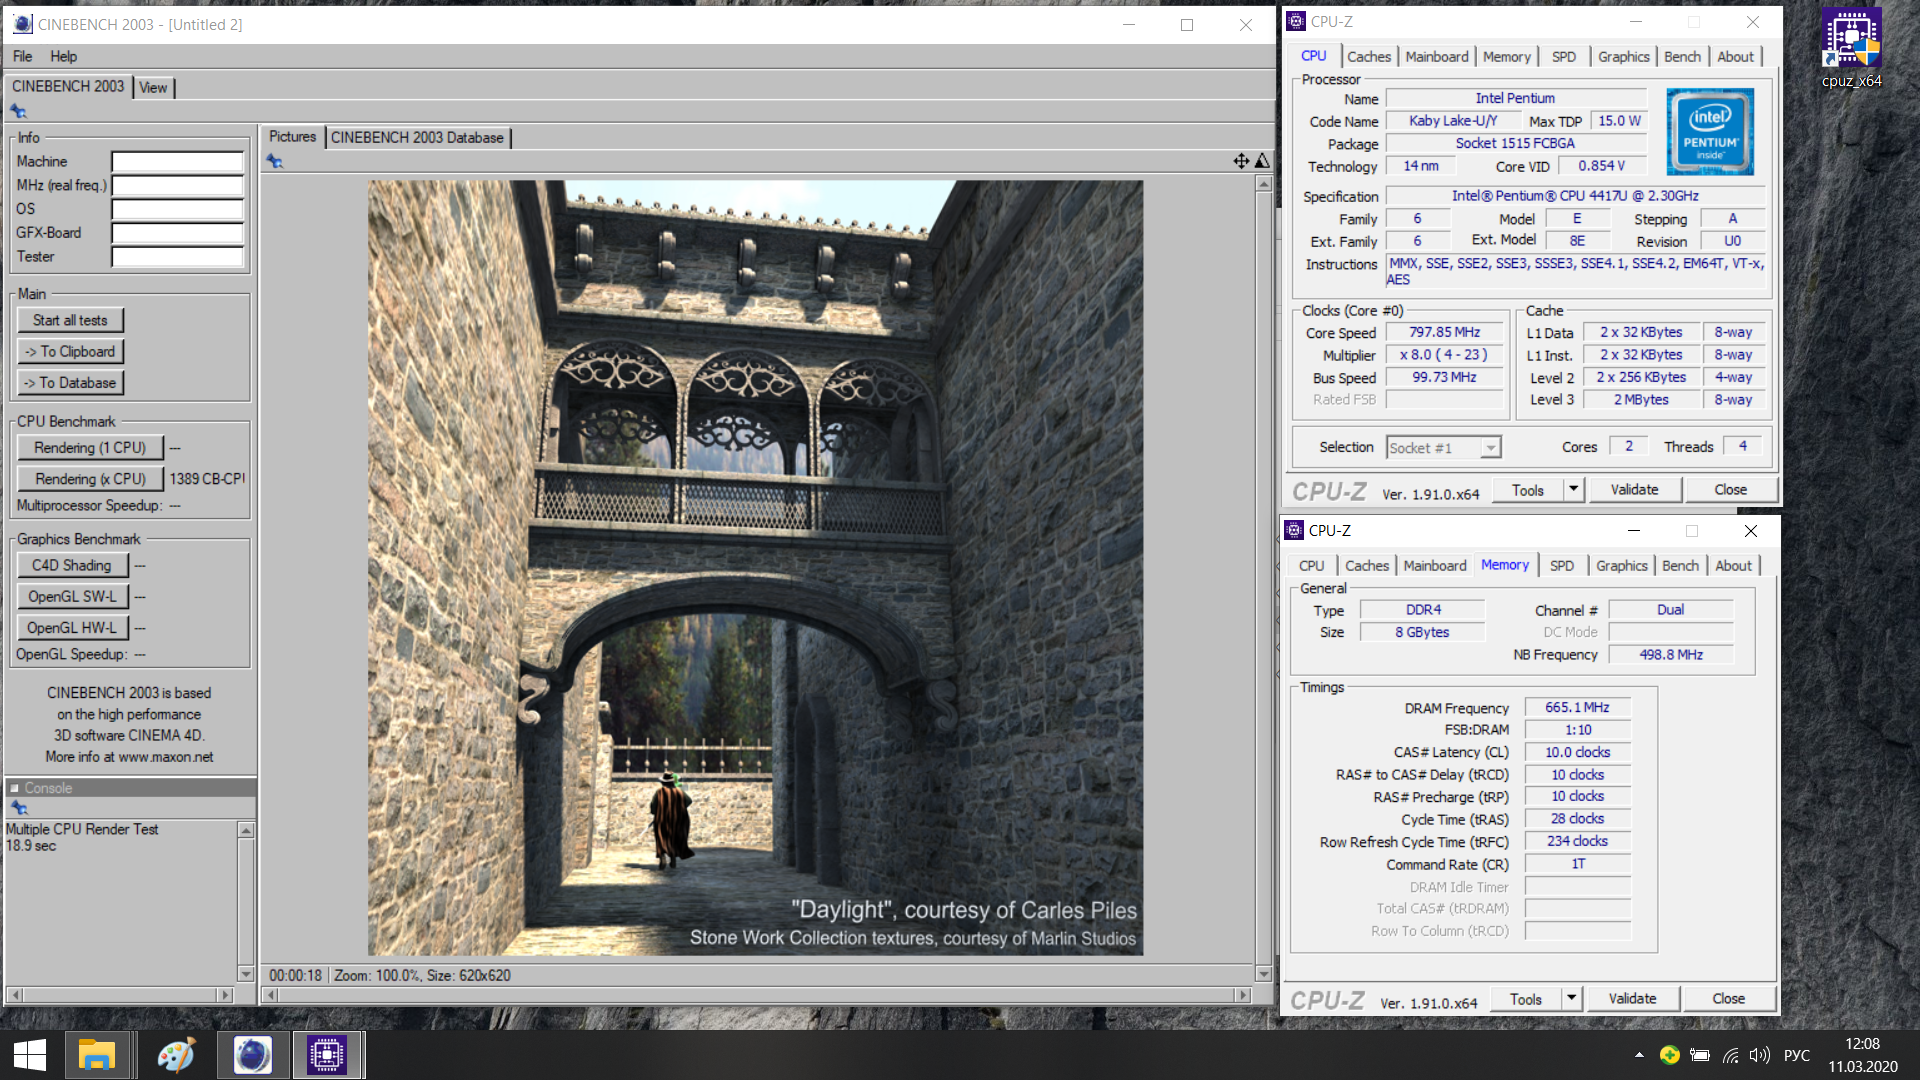Click the top CPU-Z window title icon
The height and width of the screenshot is (1080, 1920).
click(1296, 21)
